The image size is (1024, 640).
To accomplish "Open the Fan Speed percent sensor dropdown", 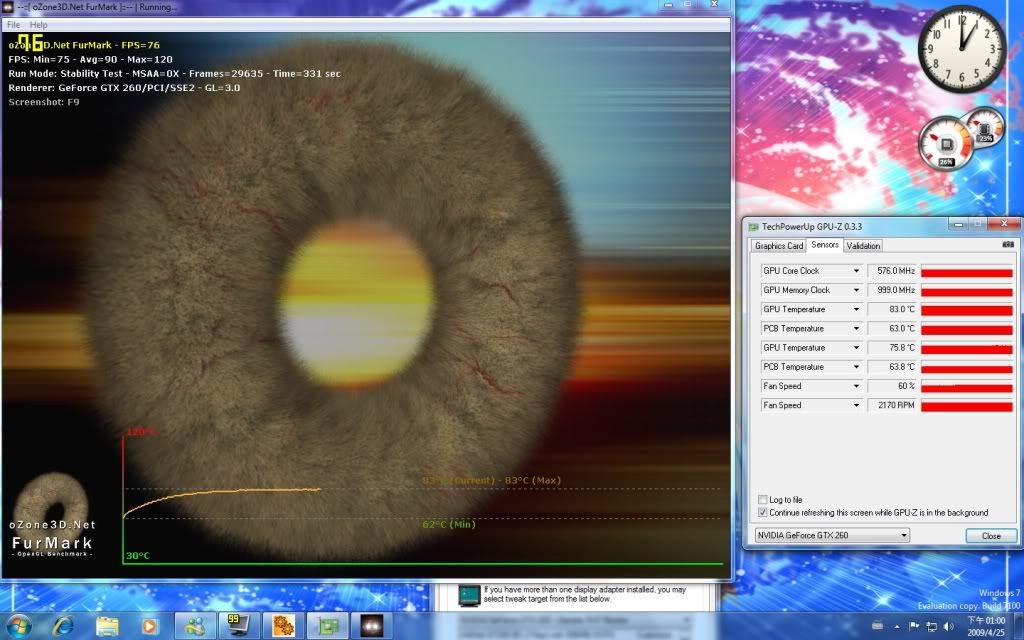I will tap(856, 387).
